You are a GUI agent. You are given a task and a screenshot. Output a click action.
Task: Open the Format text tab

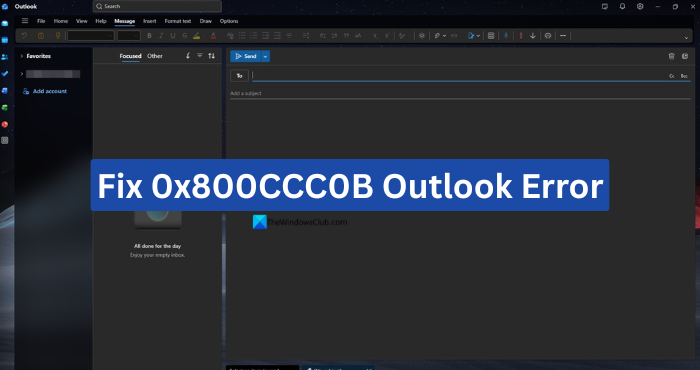[178, 21]
